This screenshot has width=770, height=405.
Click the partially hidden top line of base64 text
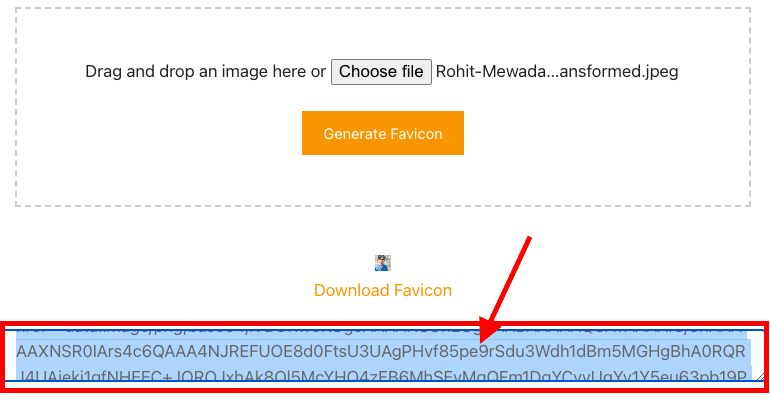coord(381,333)
